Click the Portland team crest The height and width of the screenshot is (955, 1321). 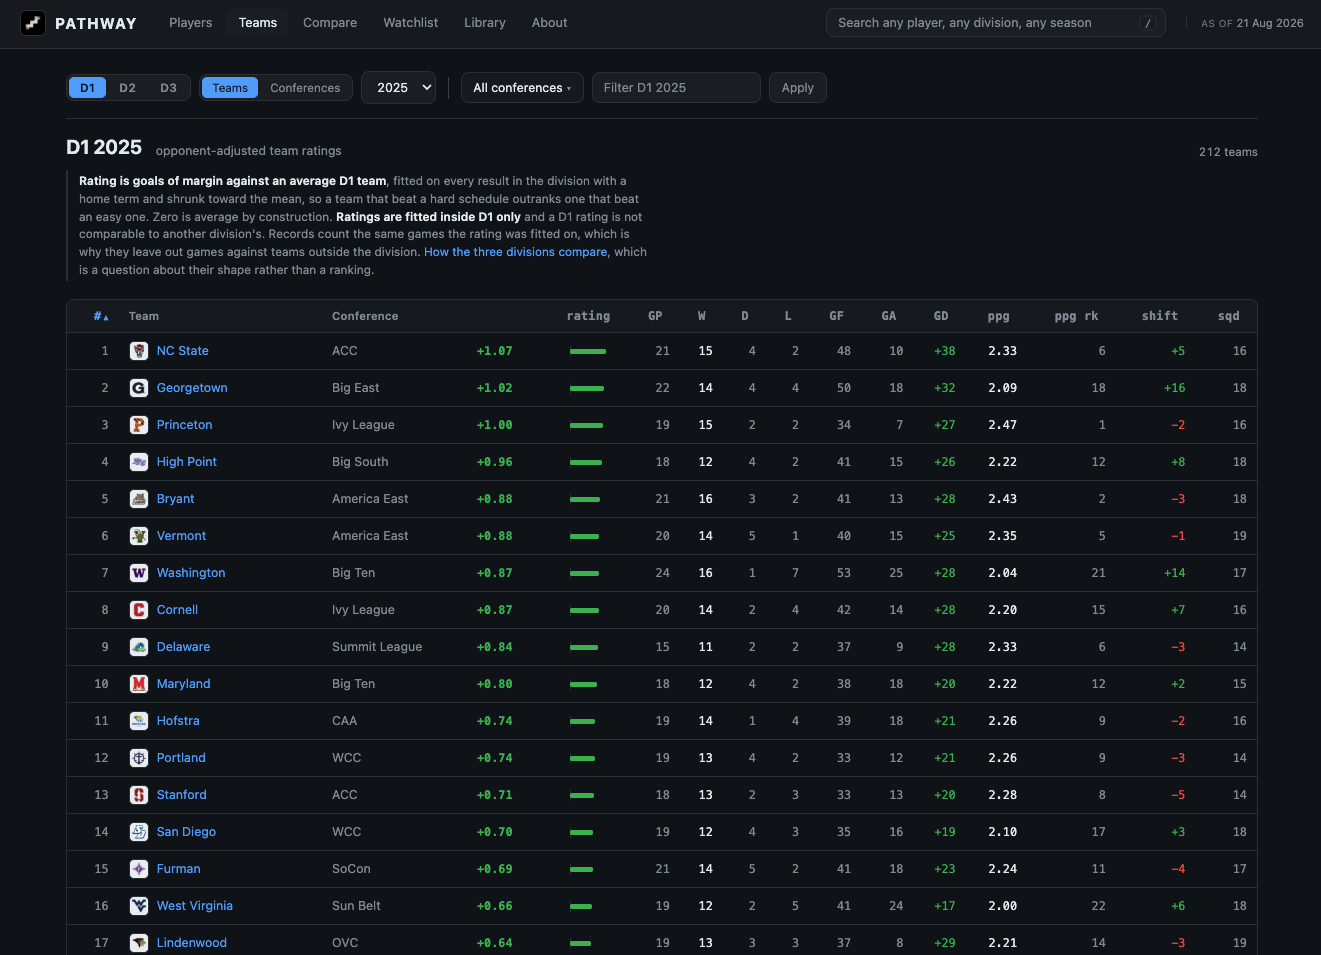click(x=139, y=758)
